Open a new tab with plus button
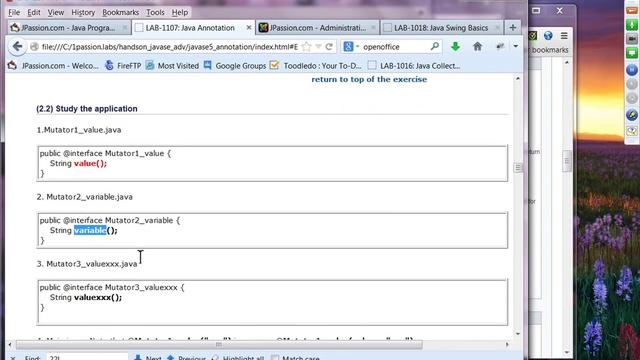640x360 pixels. click(x=513, y=28)
